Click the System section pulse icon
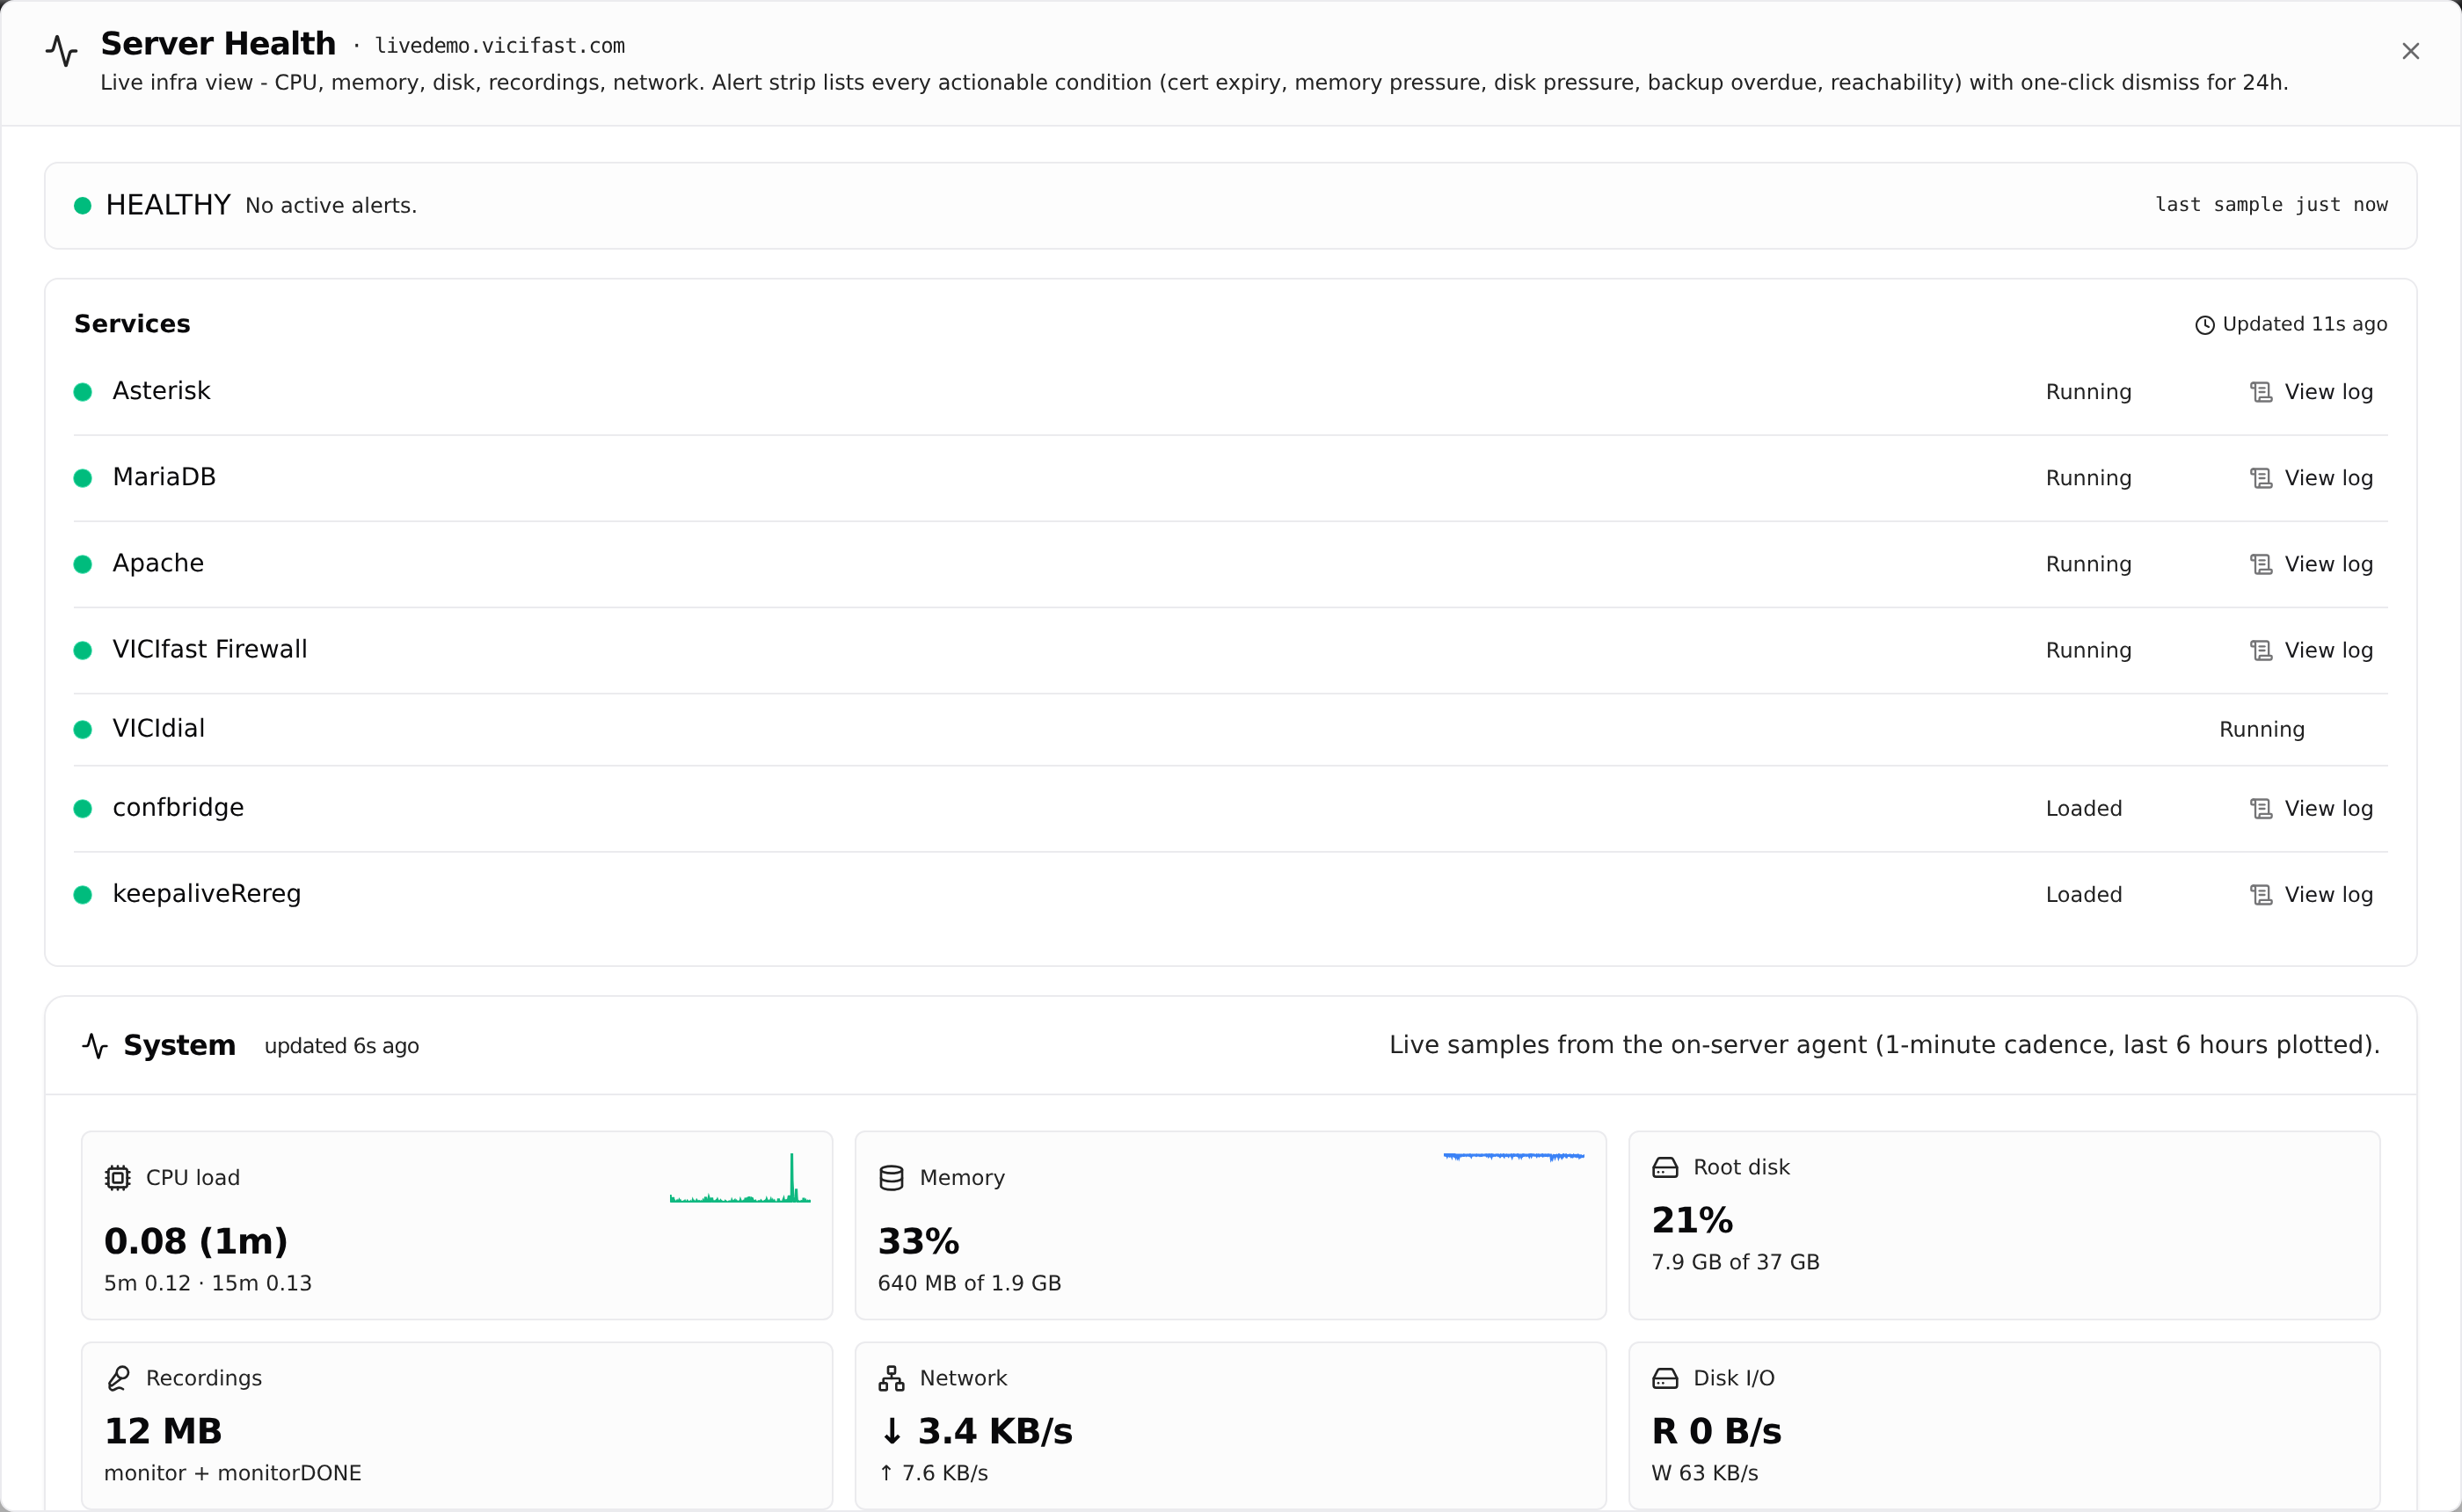Viewport: 2462px width, 1512px height. coord(95,1046)
